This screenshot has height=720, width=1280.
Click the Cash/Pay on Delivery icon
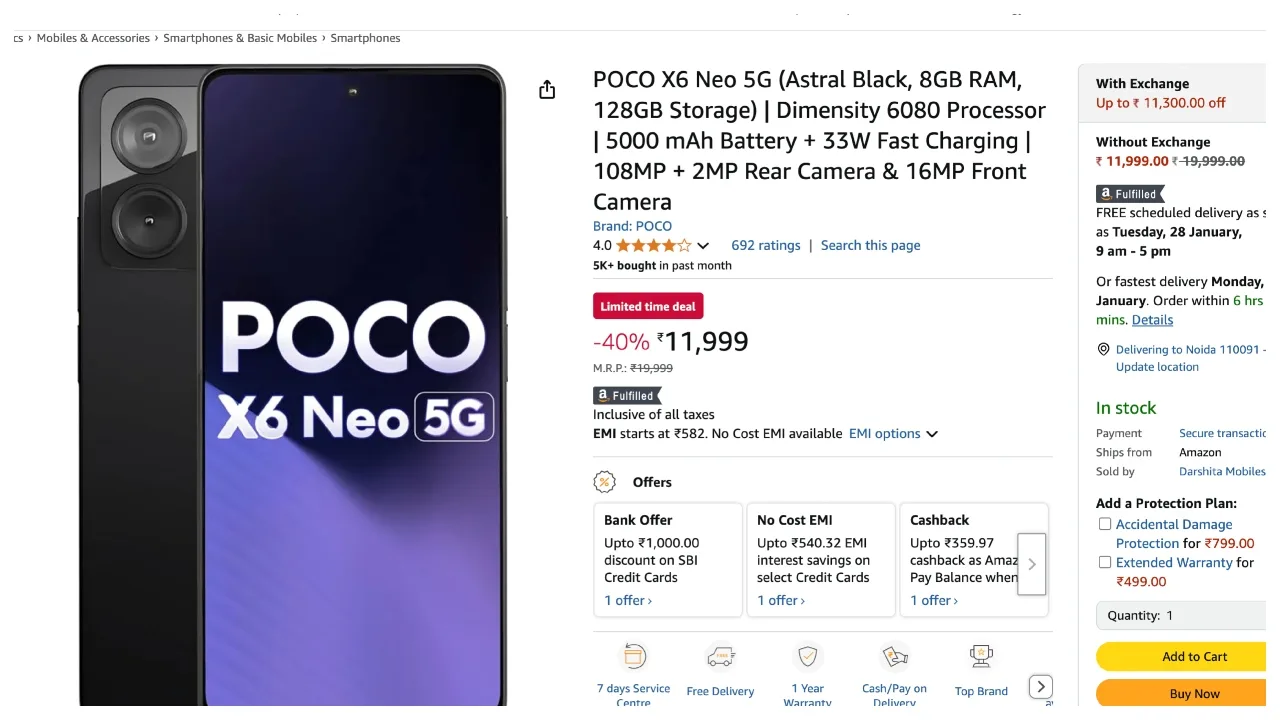894,657
